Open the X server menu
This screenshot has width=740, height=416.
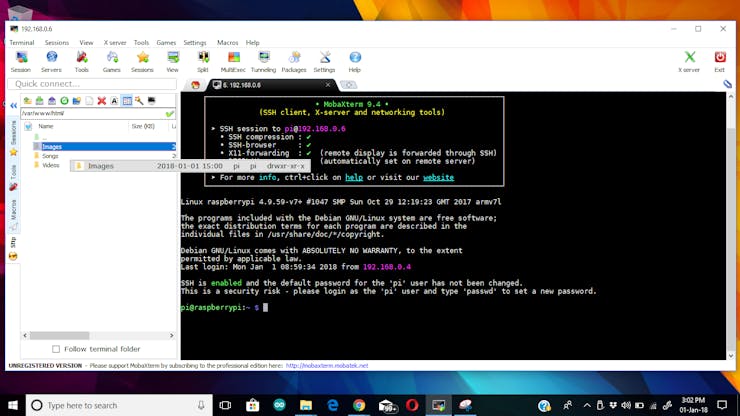pos(115,42)
